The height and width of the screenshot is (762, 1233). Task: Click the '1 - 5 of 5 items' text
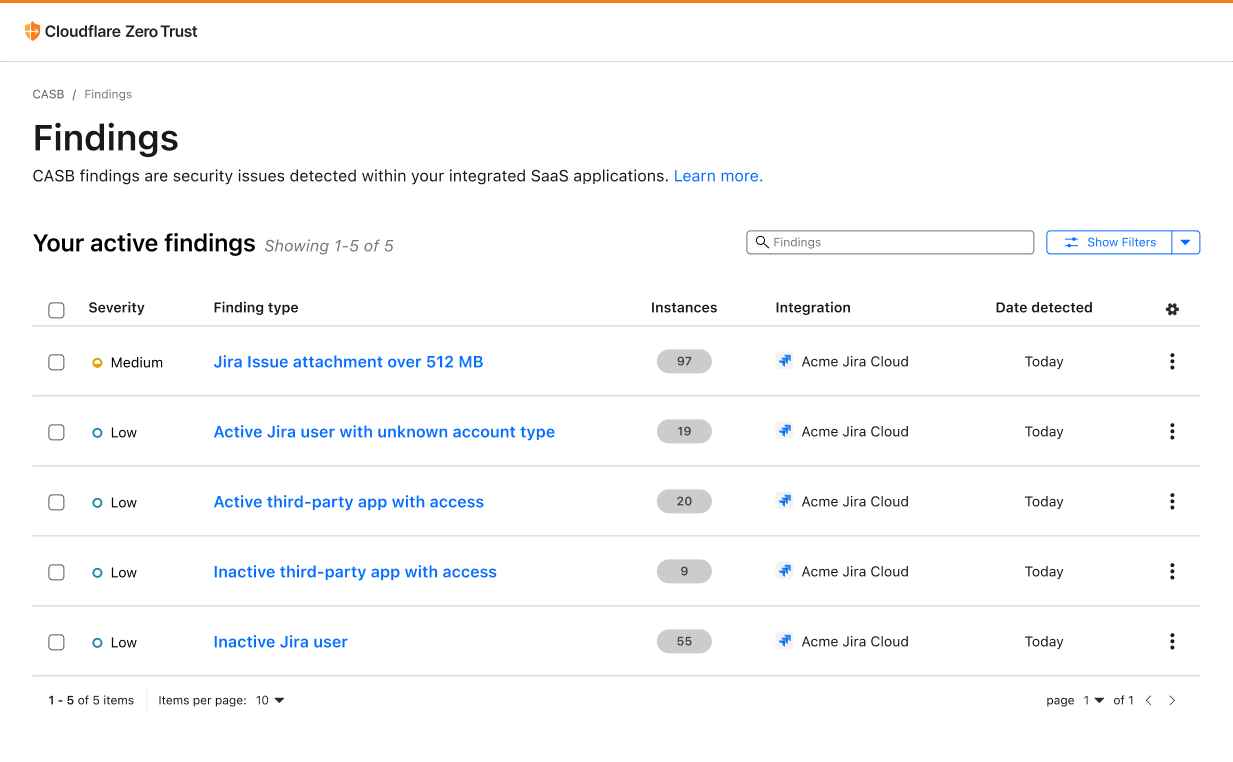pyautogui.click(x=91, y=700)
